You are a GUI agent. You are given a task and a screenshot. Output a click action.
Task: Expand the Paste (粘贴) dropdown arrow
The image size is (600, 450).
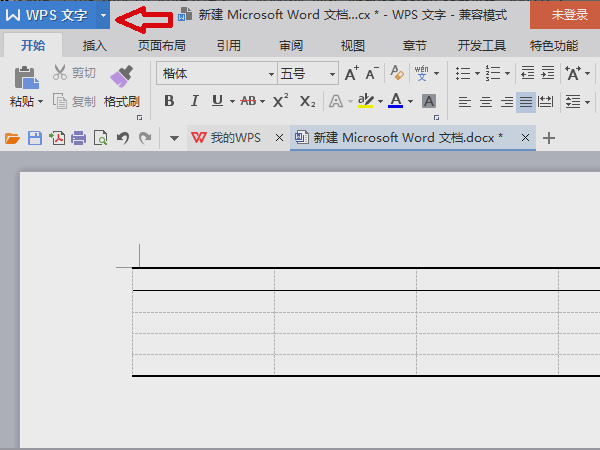[x=40, y=102]
